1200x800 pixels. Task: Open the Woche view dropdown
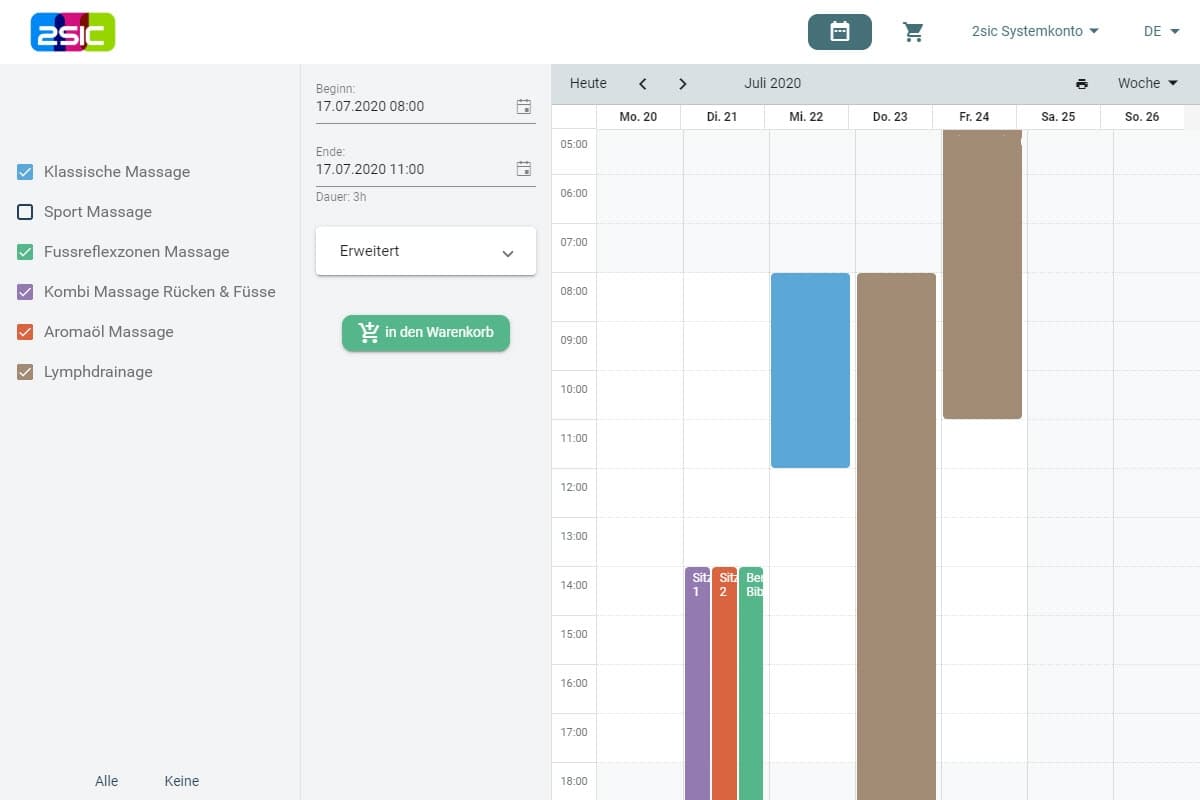pos(1147,84)
